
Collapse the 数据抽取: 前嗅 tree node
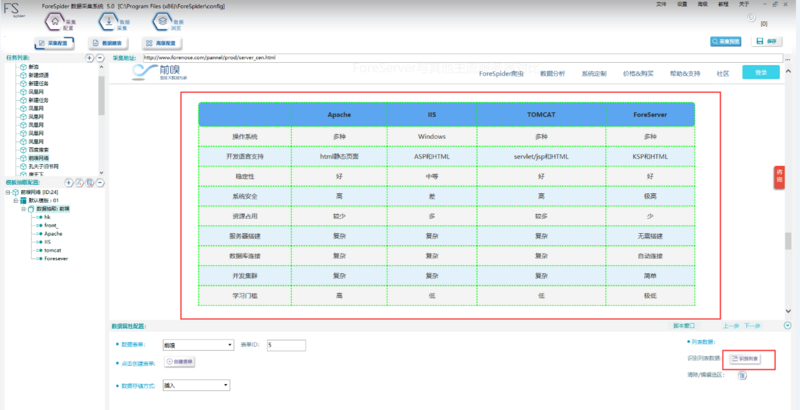(x=23, y=209)
